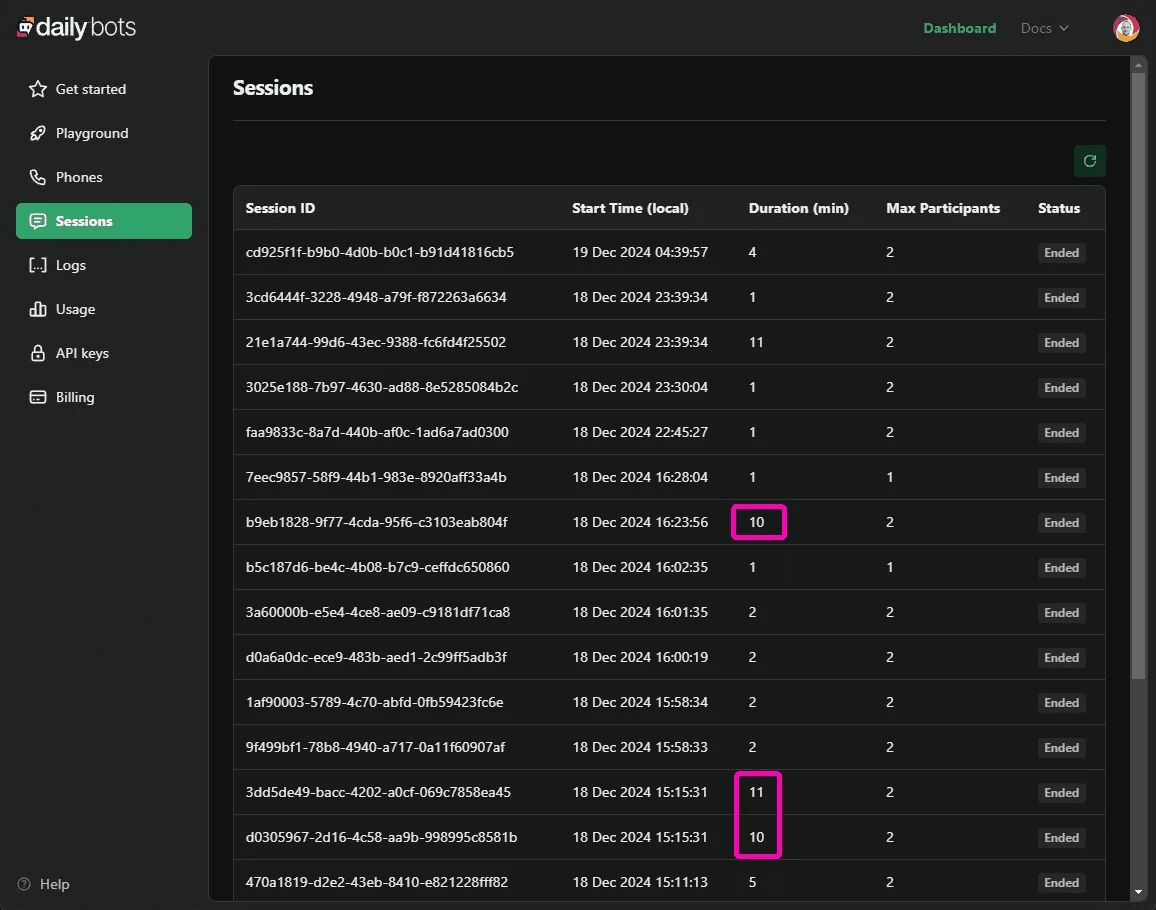Open session cd925f1f-b9b0-4d0b-b0c1-b91d41816cb5

tap(379, 252)
